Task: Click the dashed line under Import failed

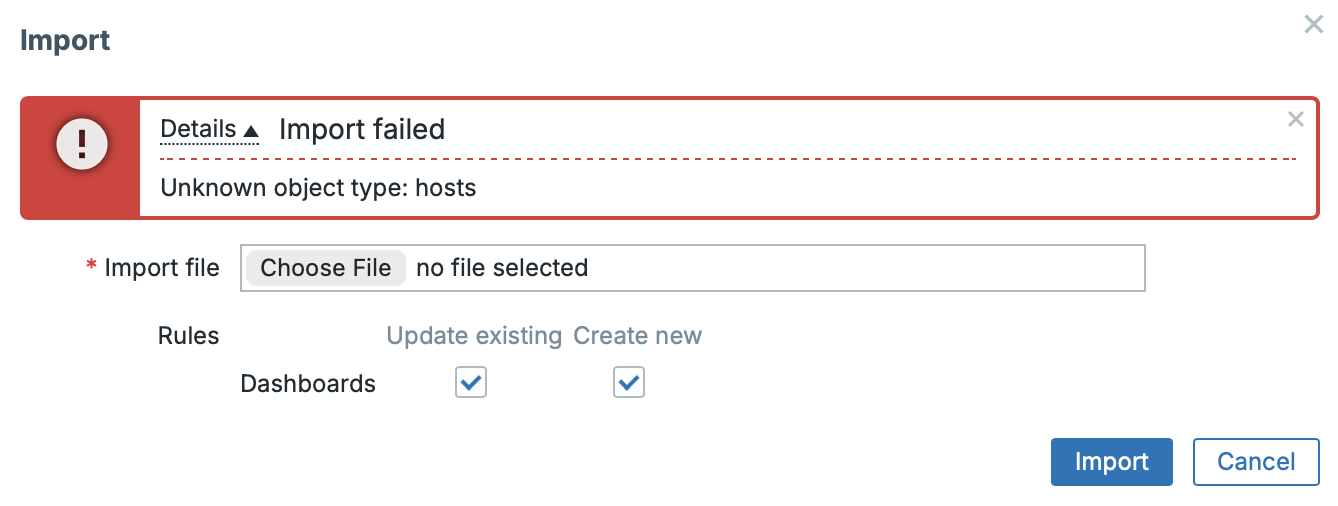Action: pos(728,159)
